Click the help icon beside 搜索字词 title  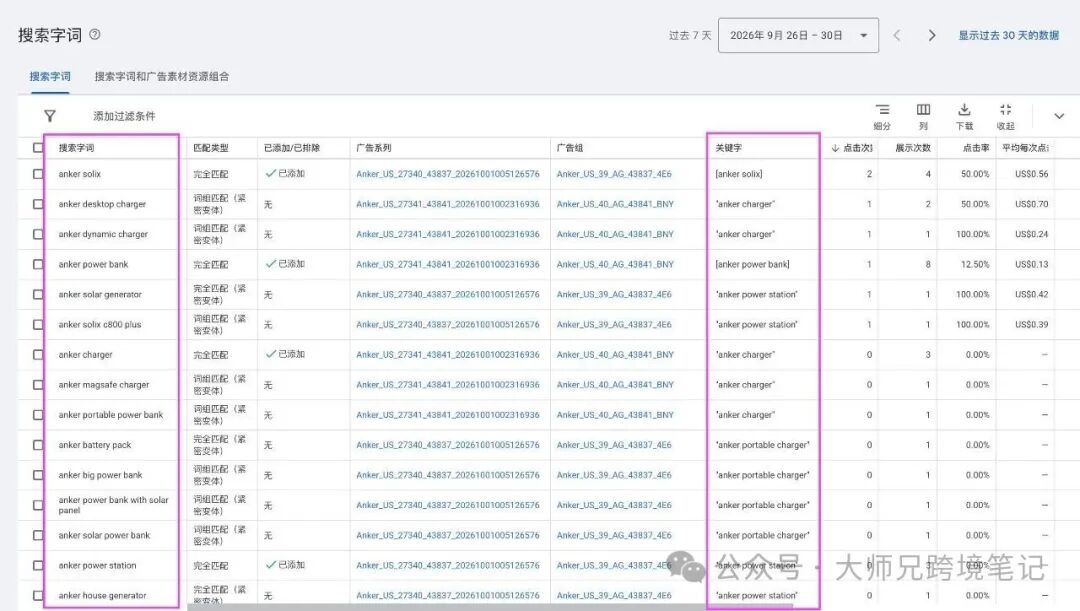pos(95,34)
